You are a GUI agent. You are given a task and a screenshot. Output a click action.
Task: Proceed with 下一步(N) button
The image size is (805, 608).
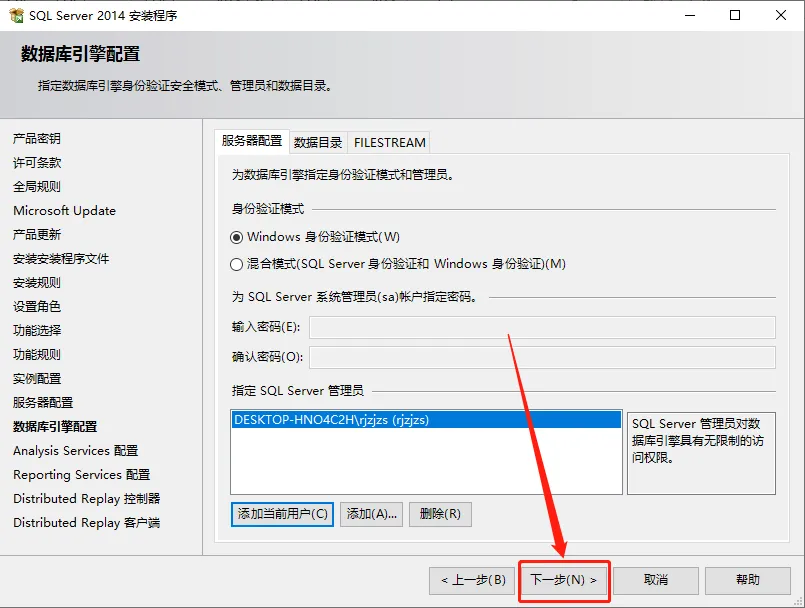click(x=564, y=580)
